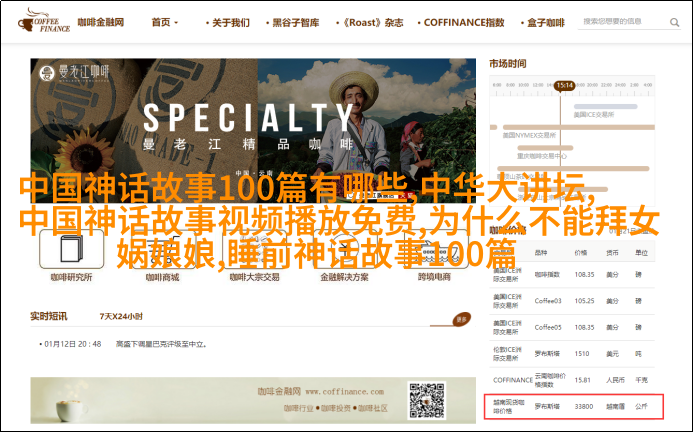
Task: Select the 美国ICE交易所 timeline bar
Action: pyautogui.click(x=605, y=107)
